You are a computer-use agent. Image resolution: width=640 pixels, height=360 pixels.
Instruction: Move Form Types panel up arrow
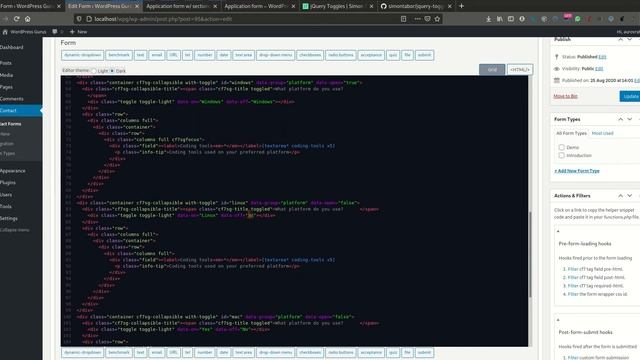coord(620,119)
